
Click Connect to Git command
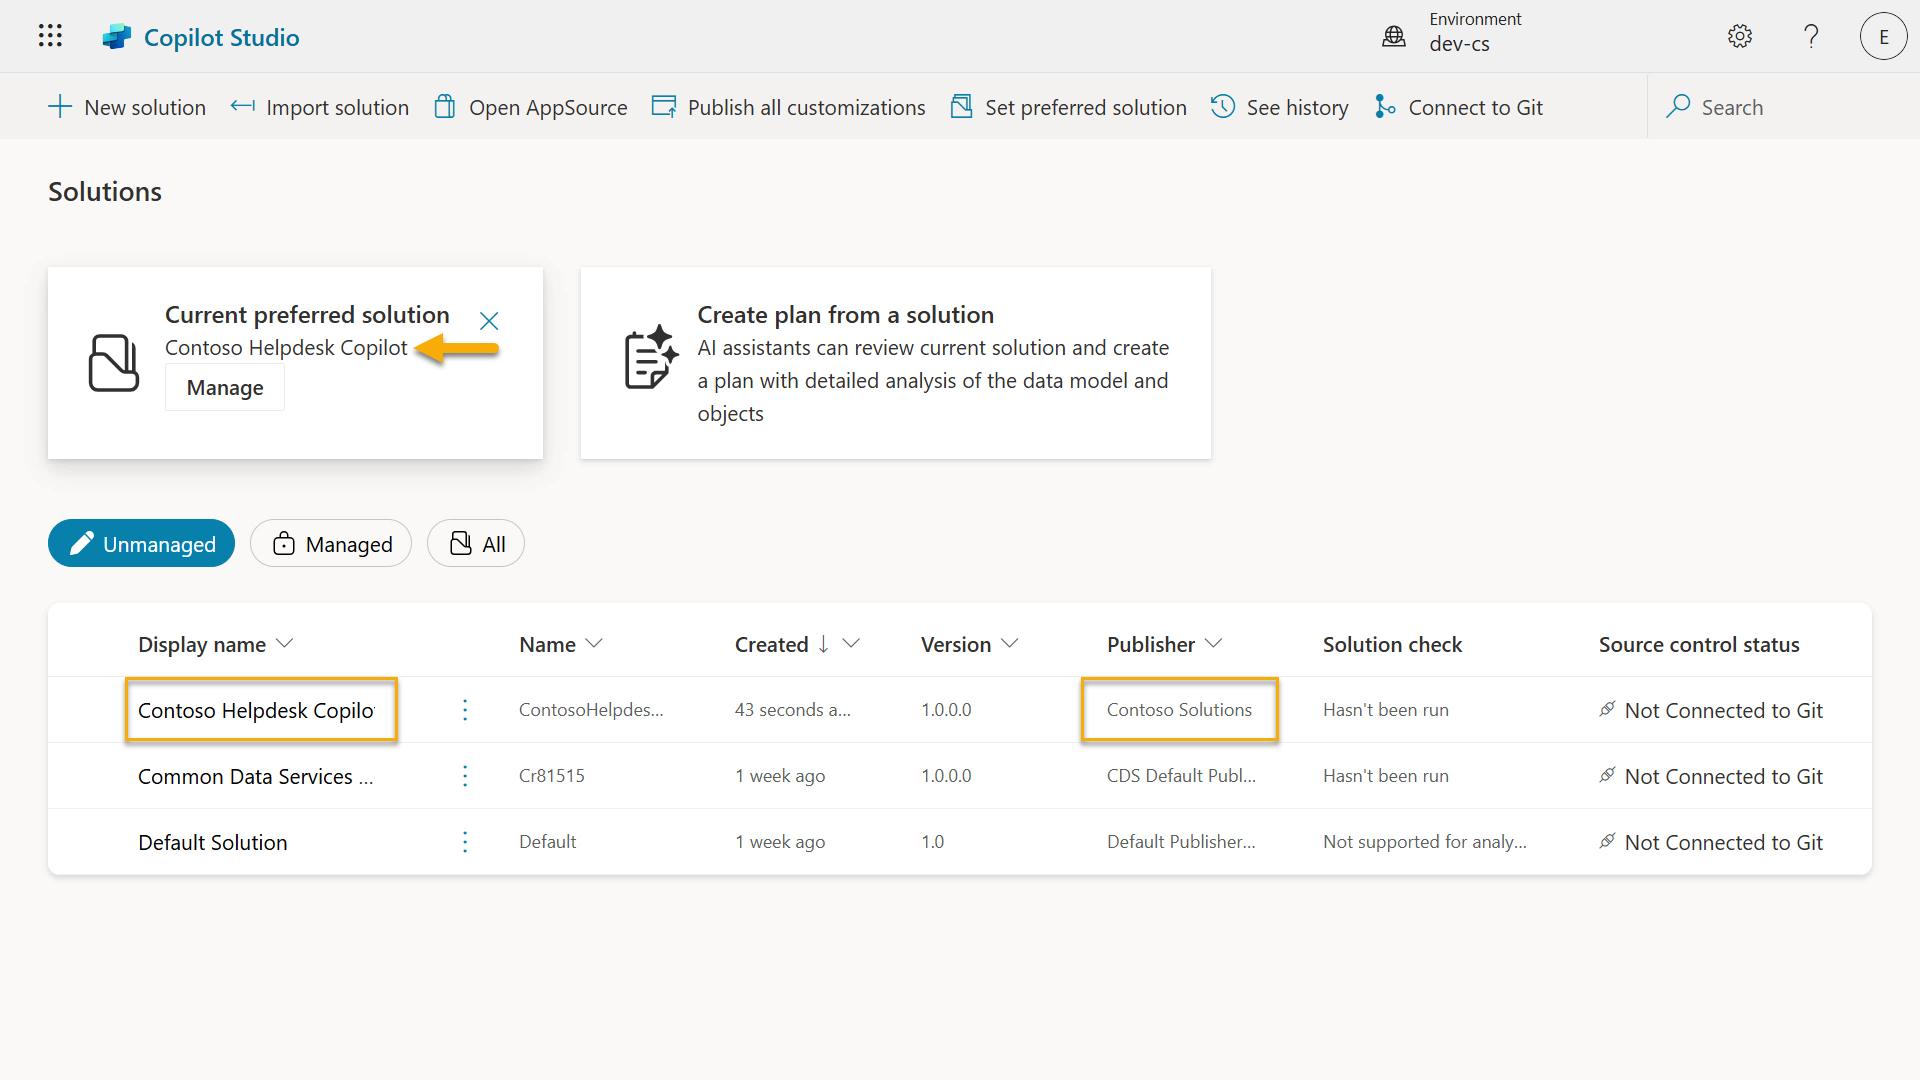pyautogui.click(x=1459, y=107)
